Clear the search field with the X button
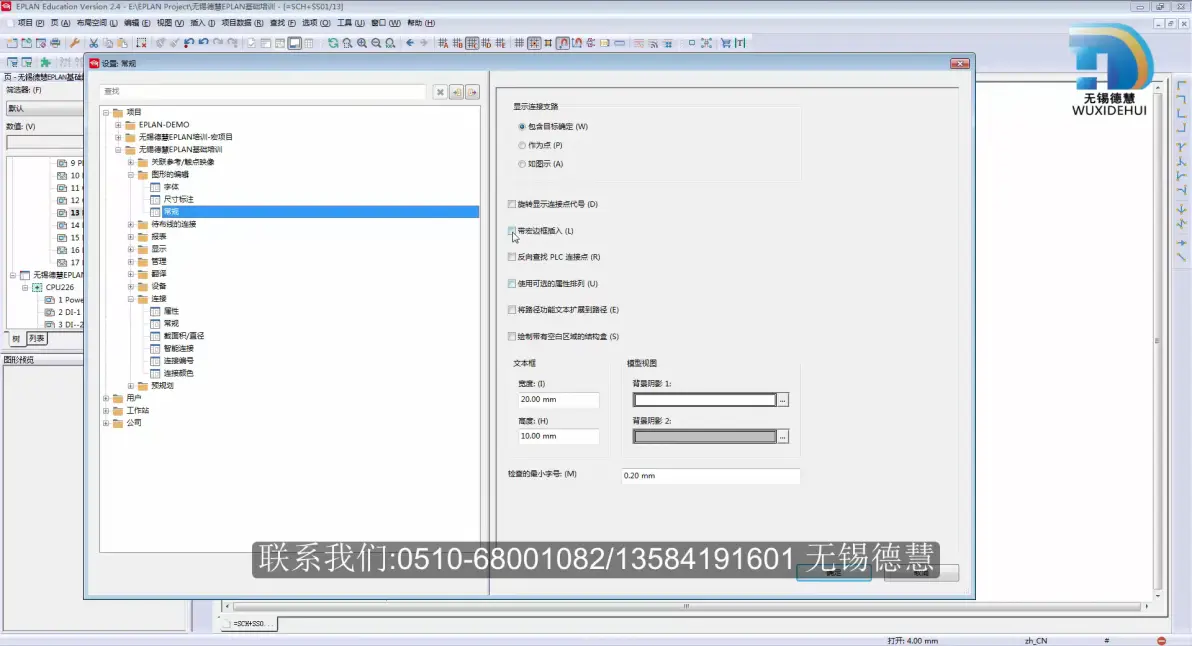 pyautogui.click(x=439, y=92)
